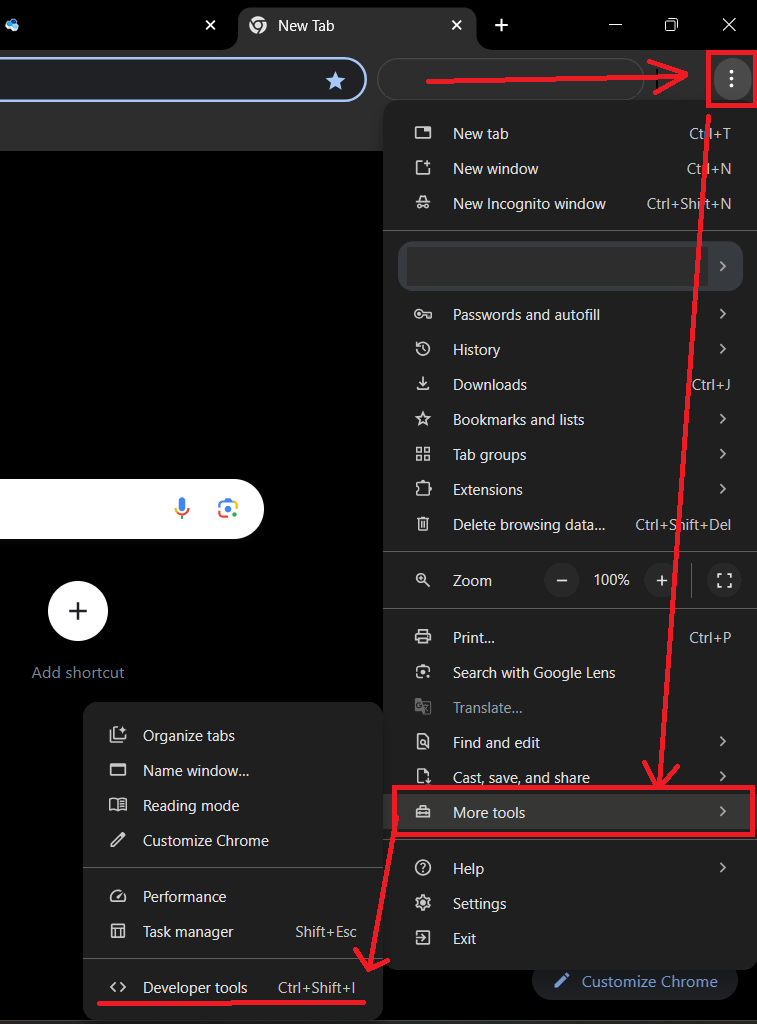Switch to the New Tab tab
Viewport: 757px width, 1024px height.
357,25
